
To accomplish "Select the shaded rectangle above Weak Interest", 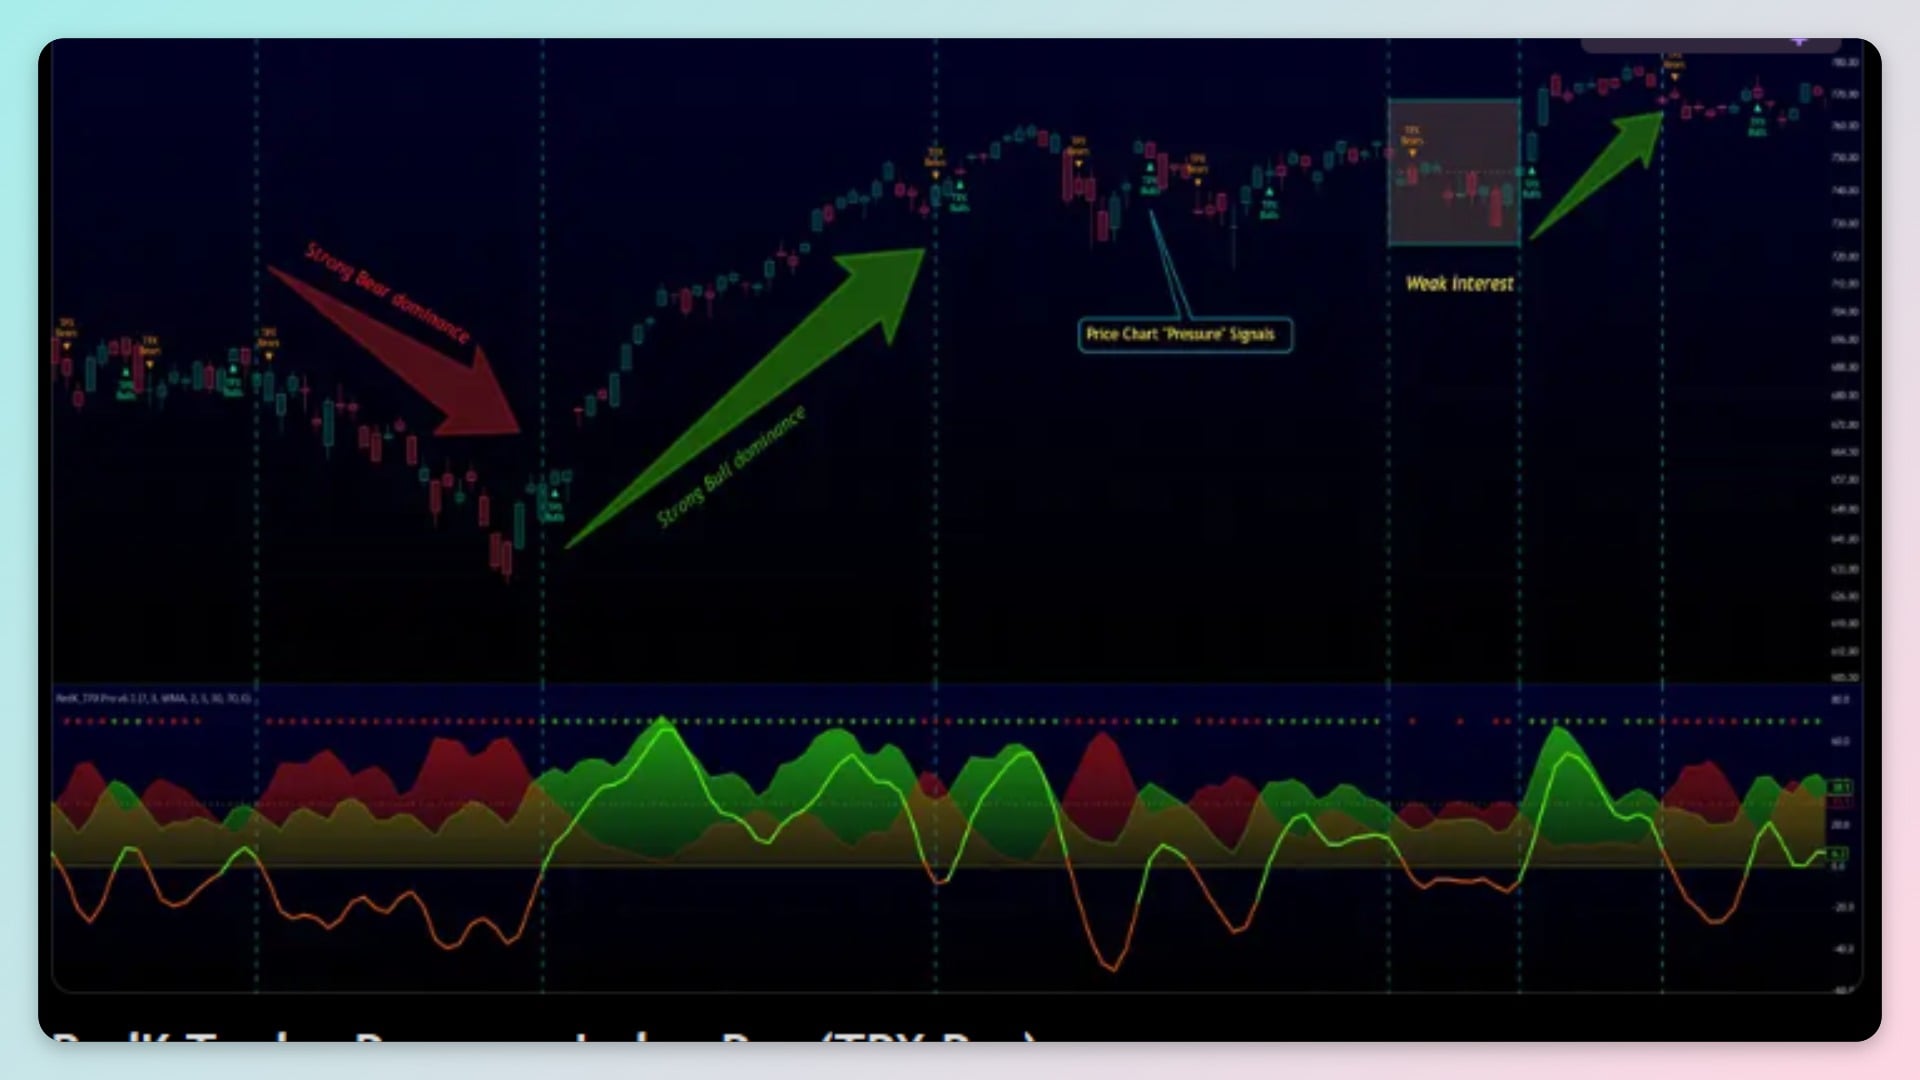I will point(1454,172).
